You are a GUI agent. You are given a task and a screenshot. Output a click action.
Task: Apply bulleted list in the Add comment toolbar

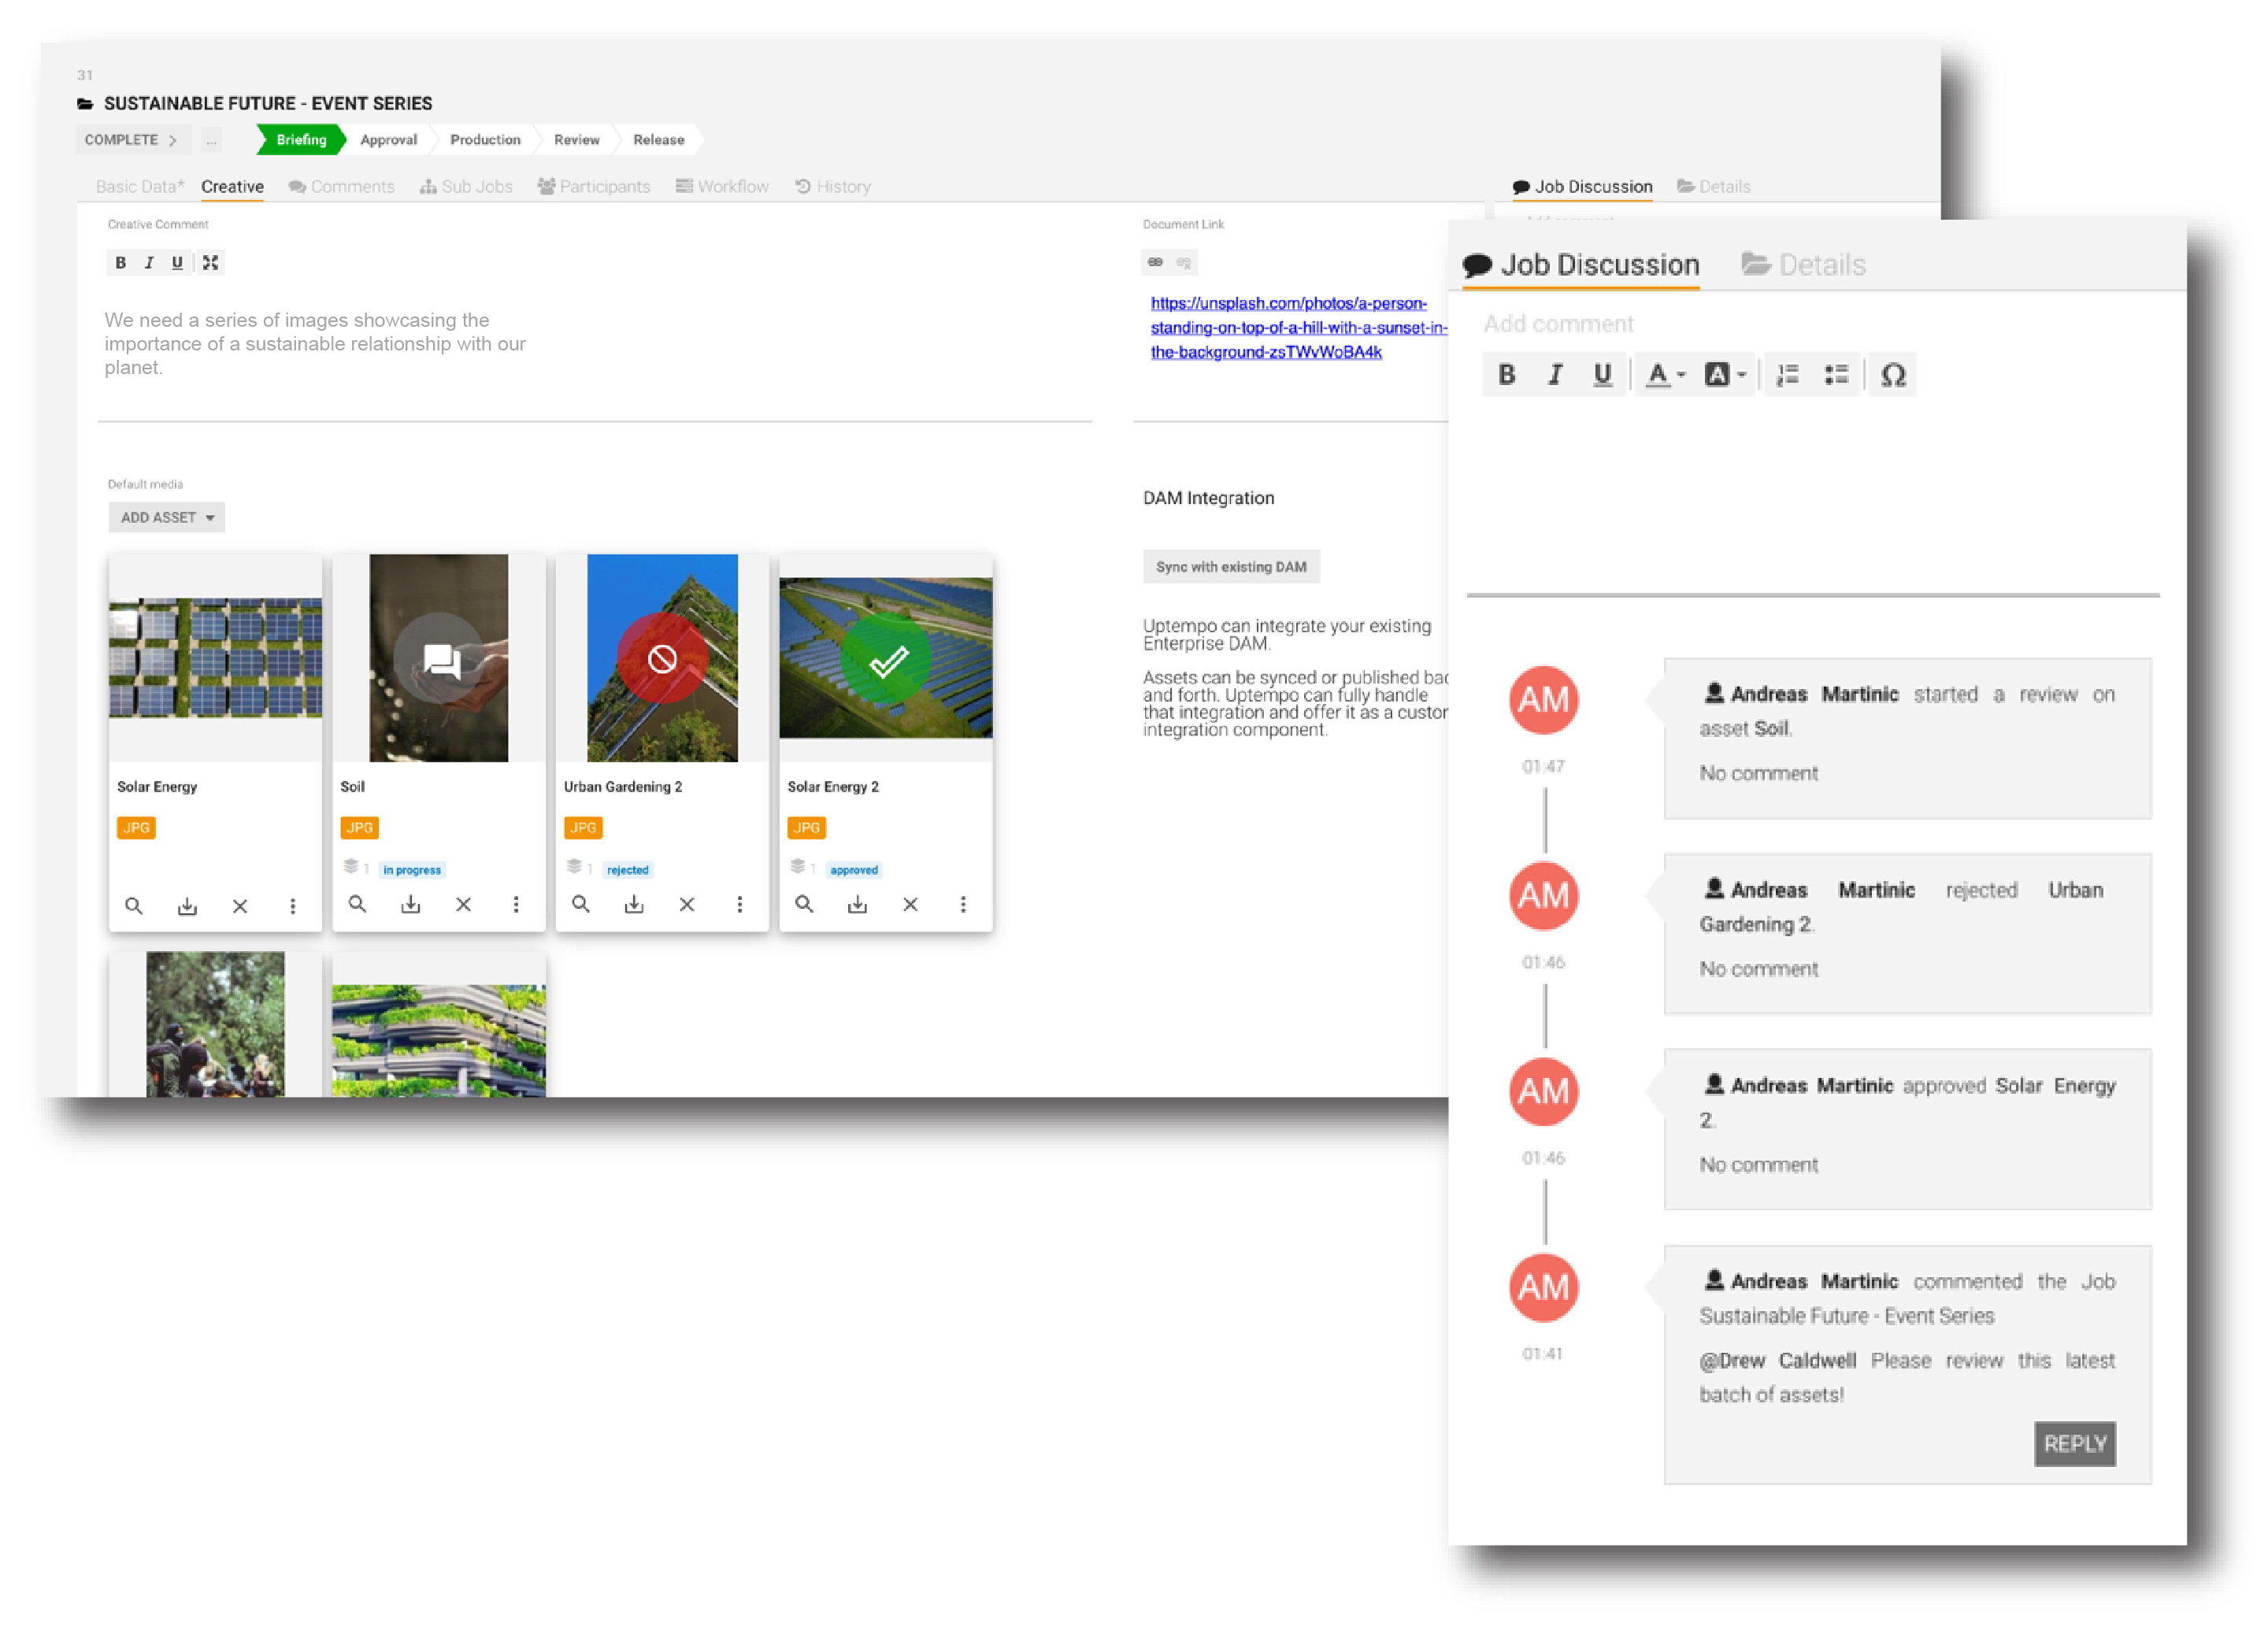coord(1838,374)
